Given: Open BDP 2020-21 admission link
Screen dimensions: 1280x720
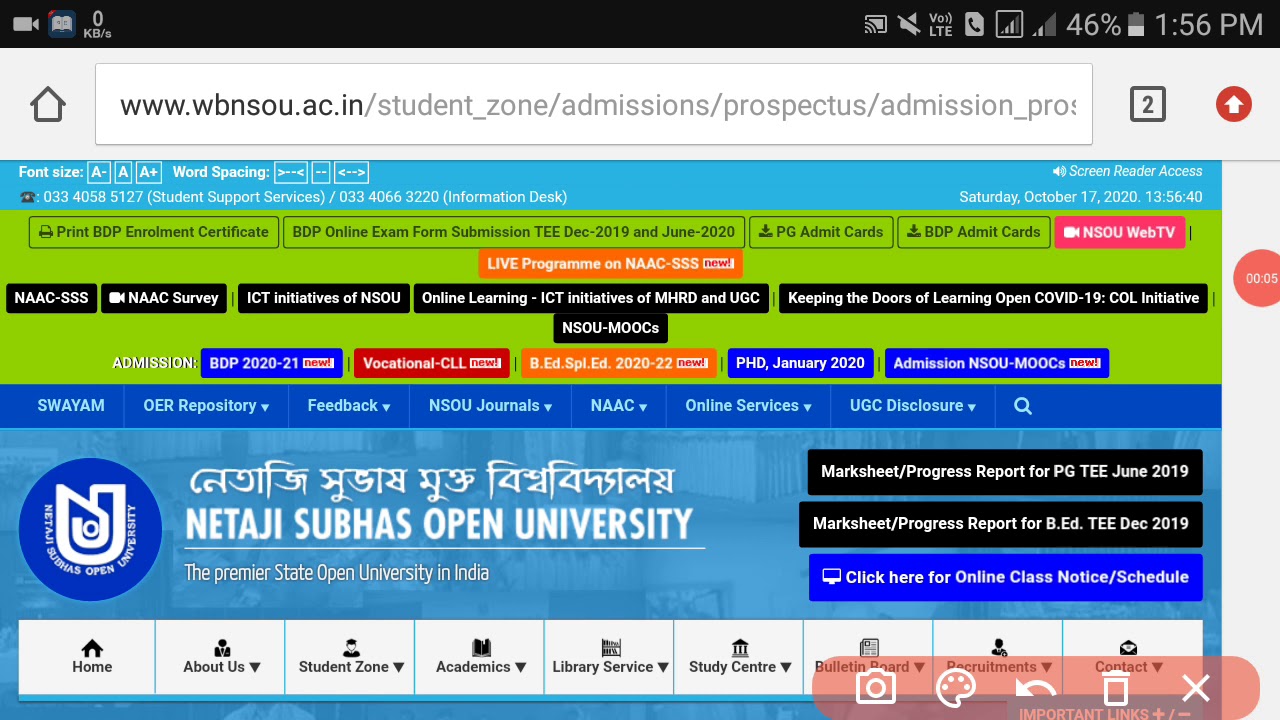Looking at the screenshot, I should [x=272, y=363].
